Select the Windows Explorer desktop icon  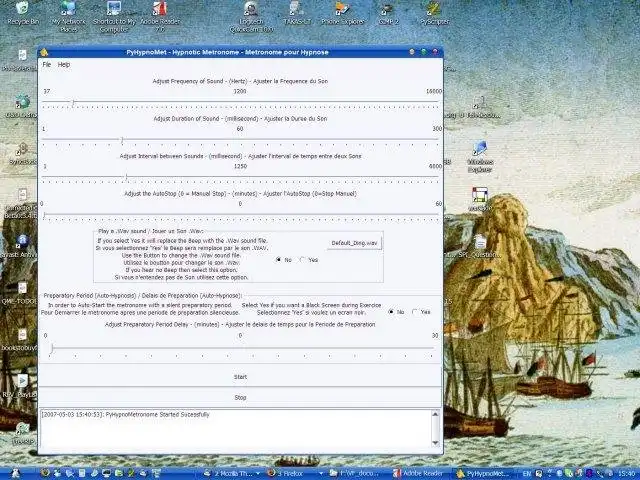click(x=480, y=157)
